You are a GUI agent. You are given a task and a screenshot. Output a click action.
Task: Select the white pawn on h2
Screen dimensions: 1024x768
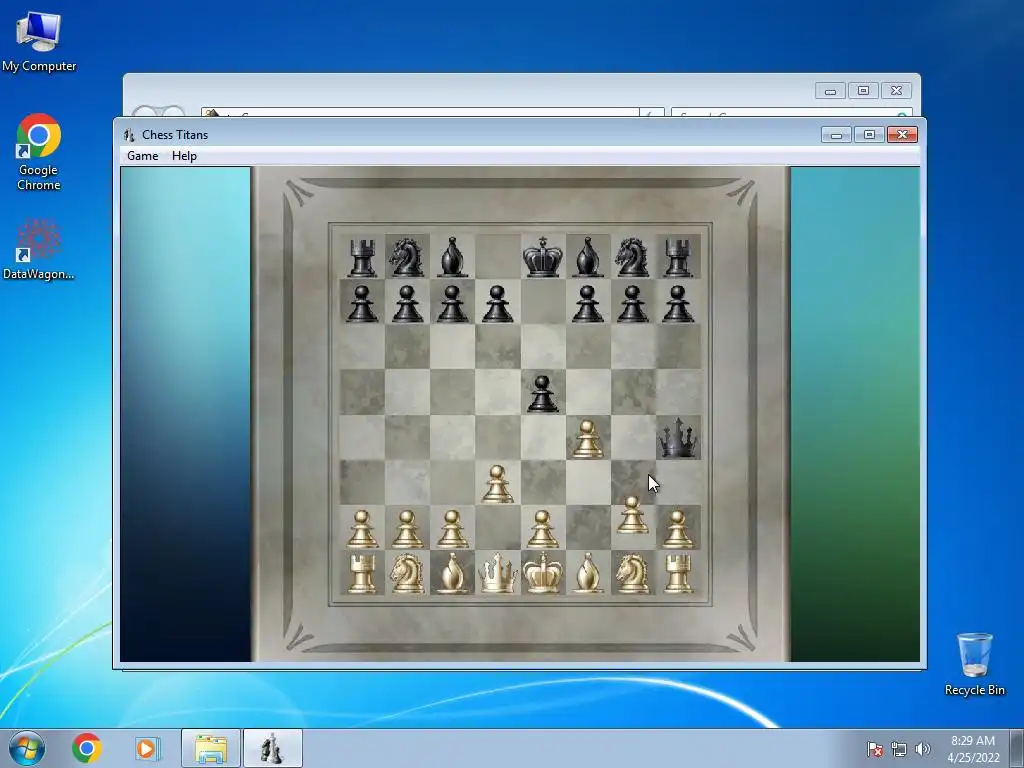coord(678,528)
